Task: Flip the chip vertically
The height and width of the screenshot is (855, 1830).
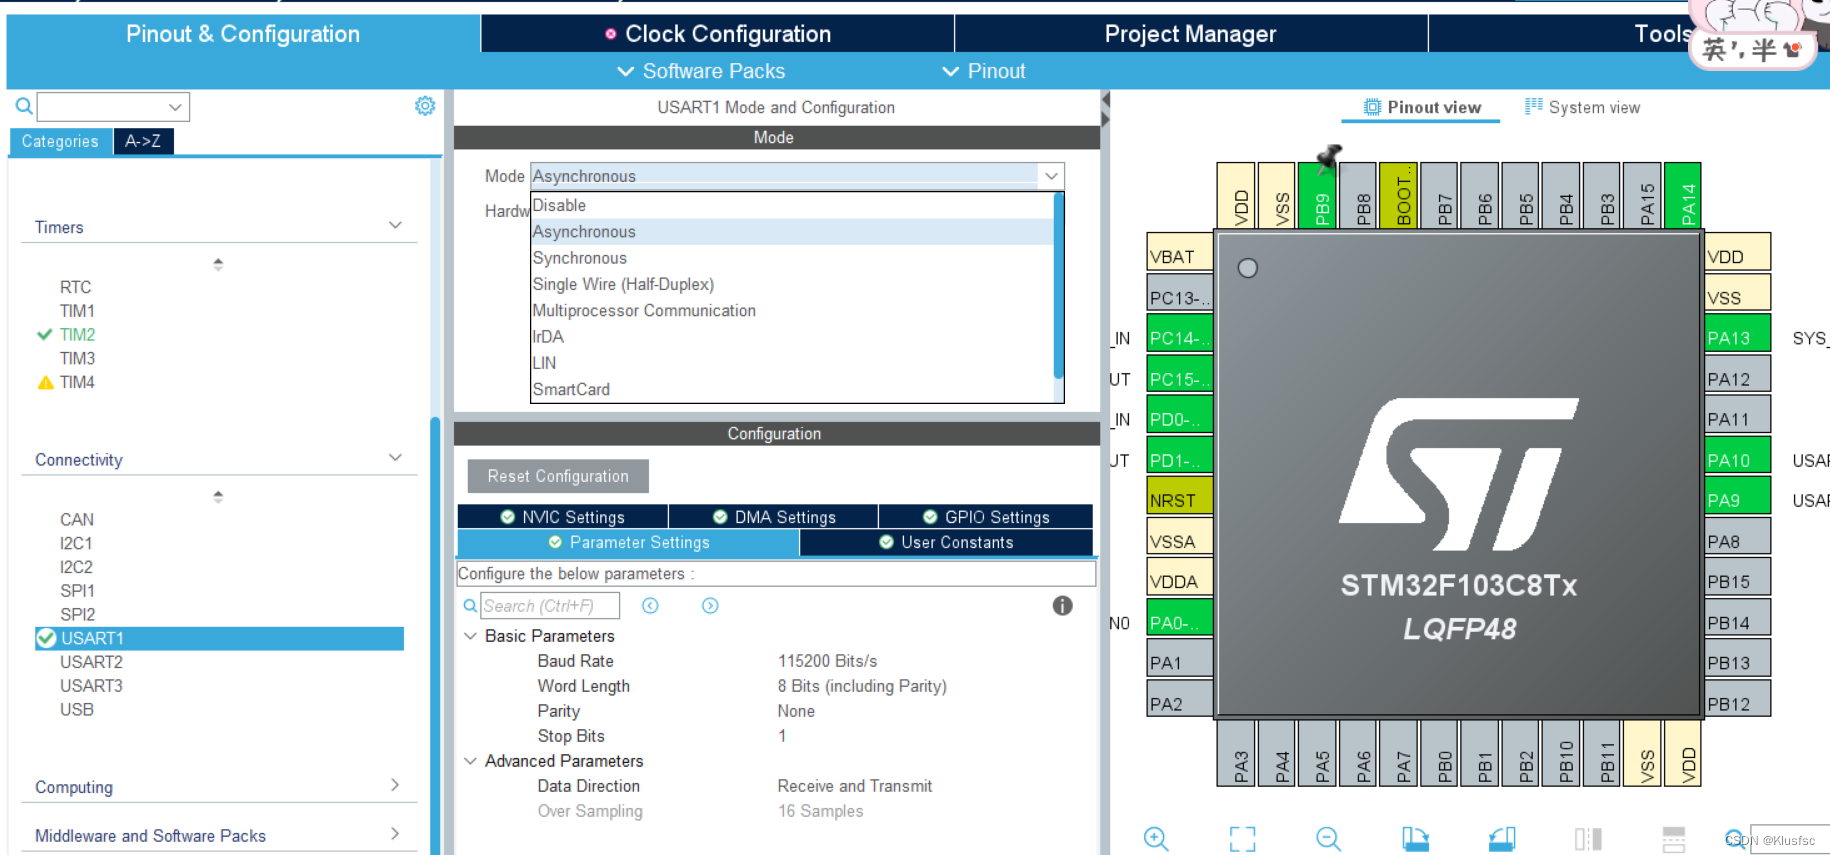Action: [1674, 838]
